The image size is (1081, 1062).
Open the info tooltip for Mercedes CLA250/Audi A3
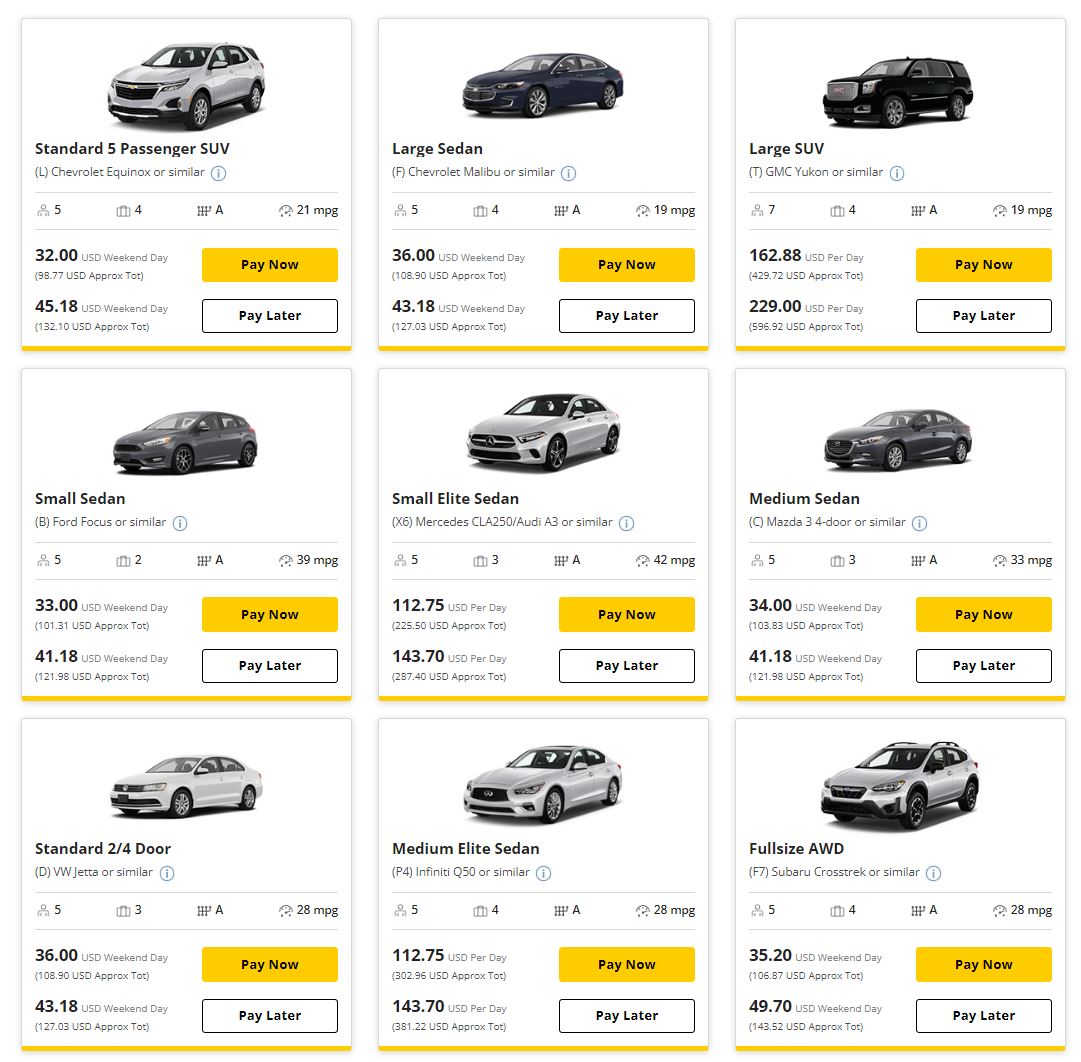pyautogui.click(x=627, y=522)
